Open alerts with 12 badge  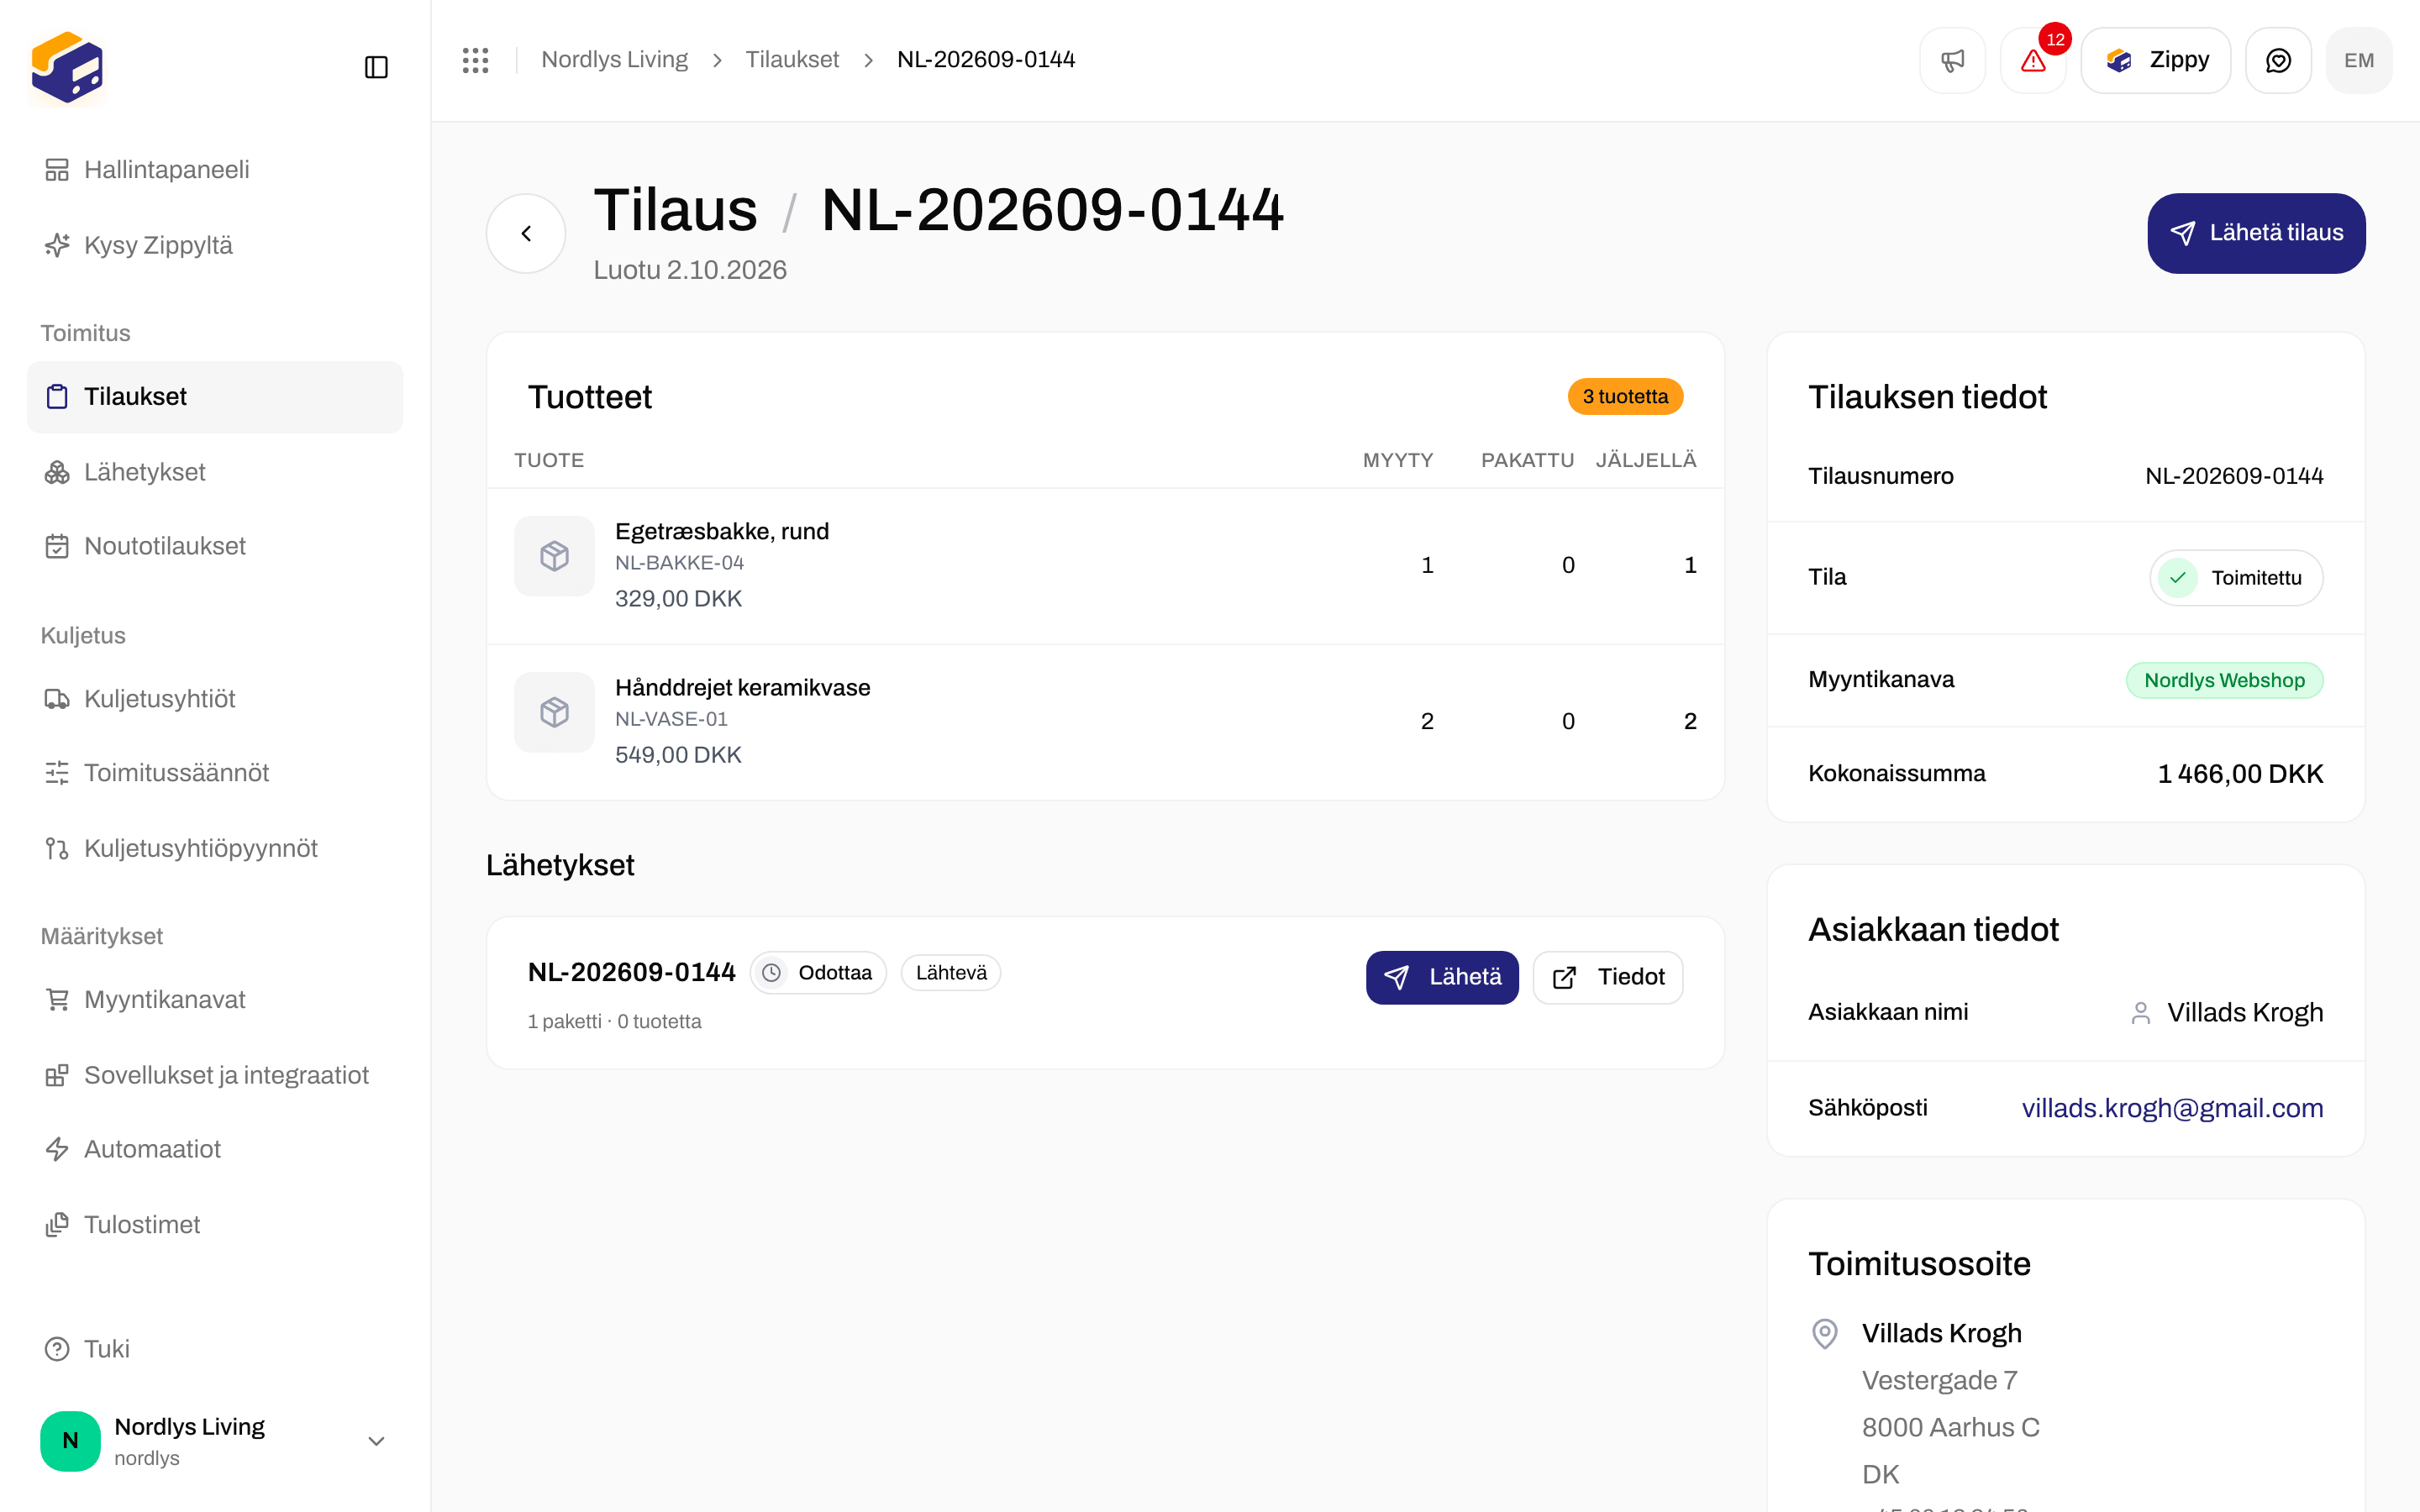(2033, 60)
